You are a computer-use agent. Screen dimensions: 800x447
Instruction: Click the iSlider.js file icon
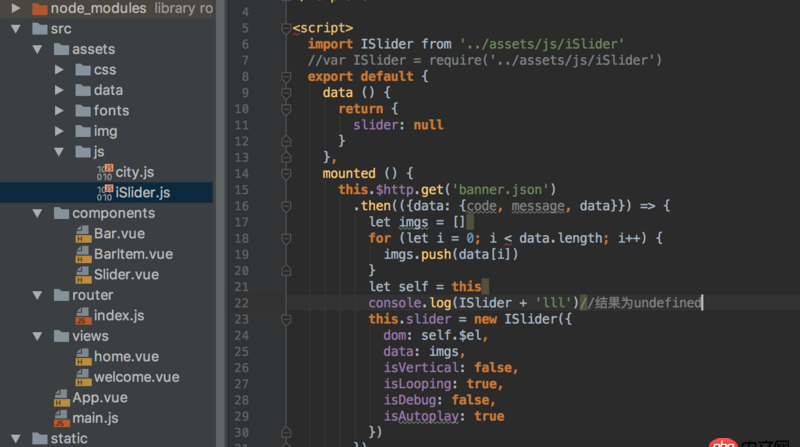104,192
